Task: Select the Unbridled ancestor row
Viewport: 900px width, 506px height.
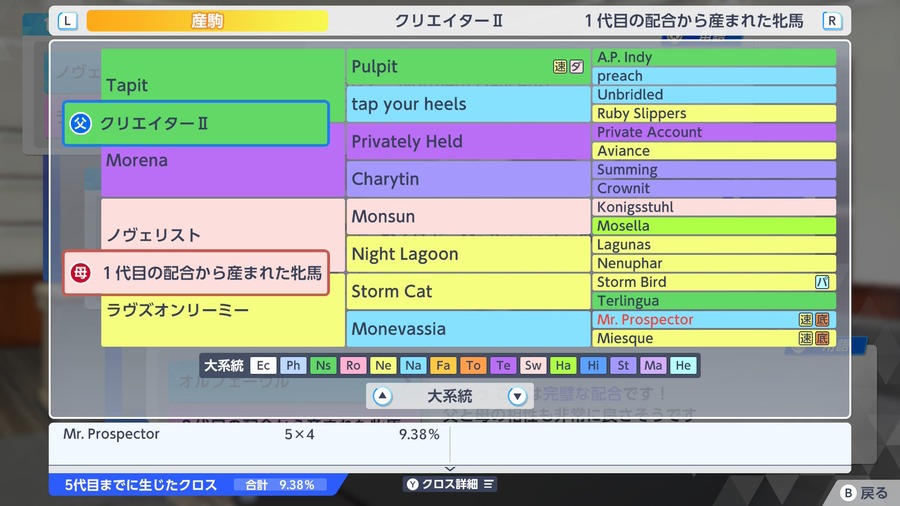Action: click(x=714, y=95)
